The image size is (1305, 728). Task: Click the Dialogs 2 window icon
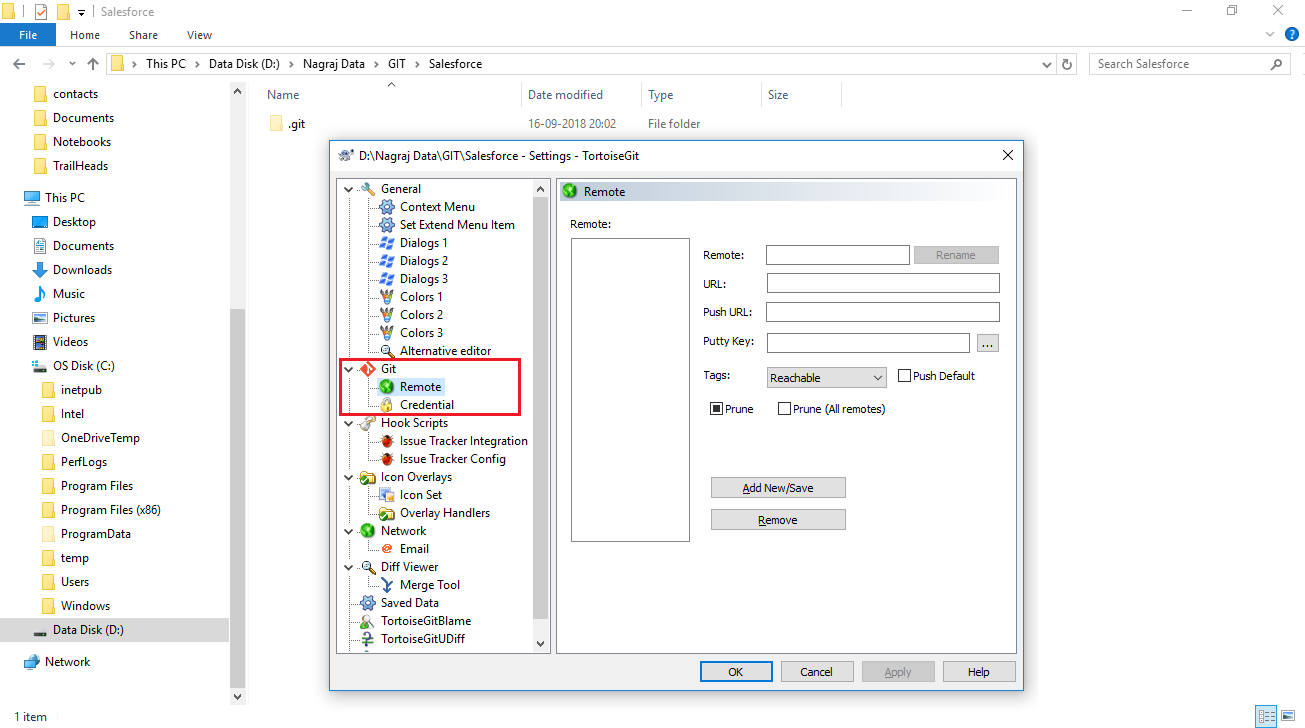pyautogui.click(x=386, y=261)
